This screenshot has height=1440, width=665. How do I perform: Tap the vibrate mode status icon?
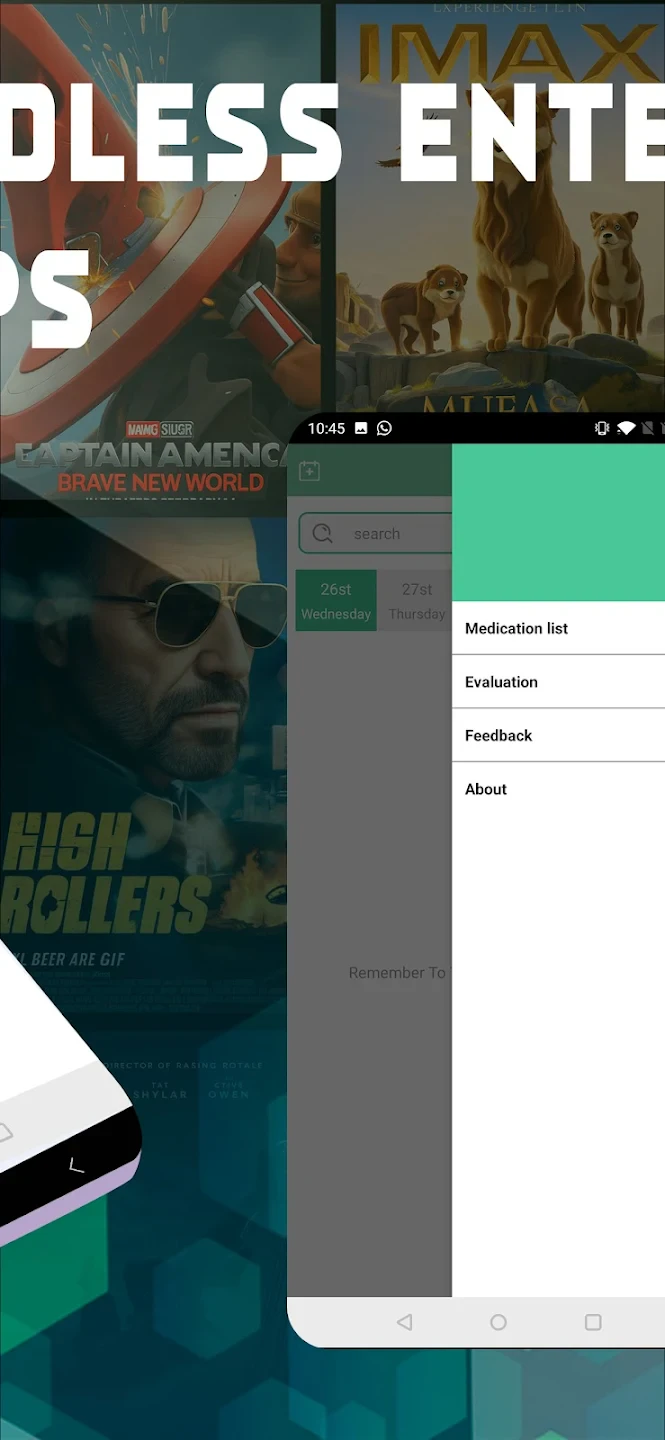pyautogui.click(x=601, y=428)
